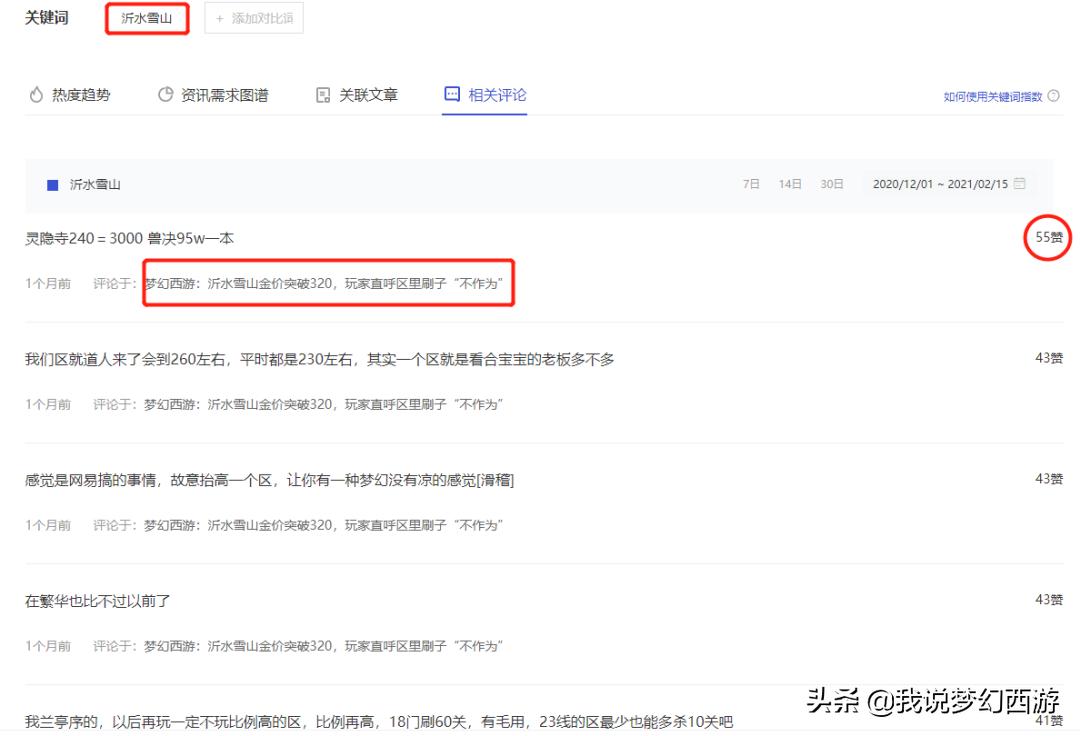This screenshot has width=1080, height=736.
Task: Expand the keyword comparison selector 添加对比词
Action: (254, 17)
